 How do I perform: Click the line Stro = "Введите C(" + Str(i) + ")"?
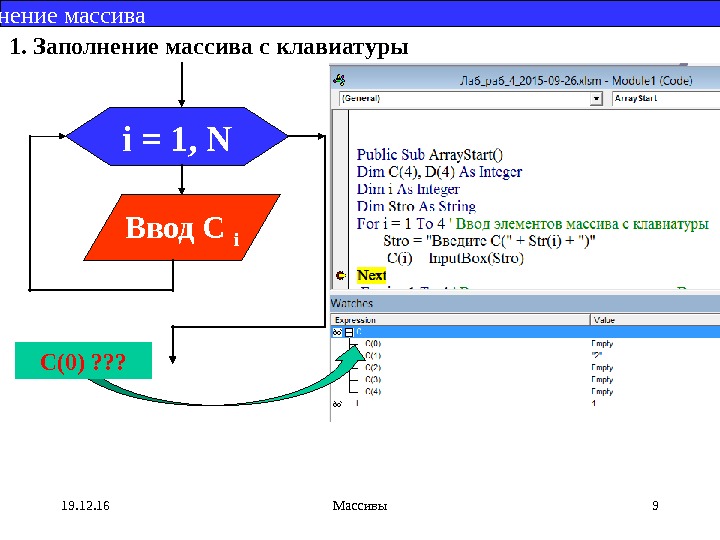(489, 241)
